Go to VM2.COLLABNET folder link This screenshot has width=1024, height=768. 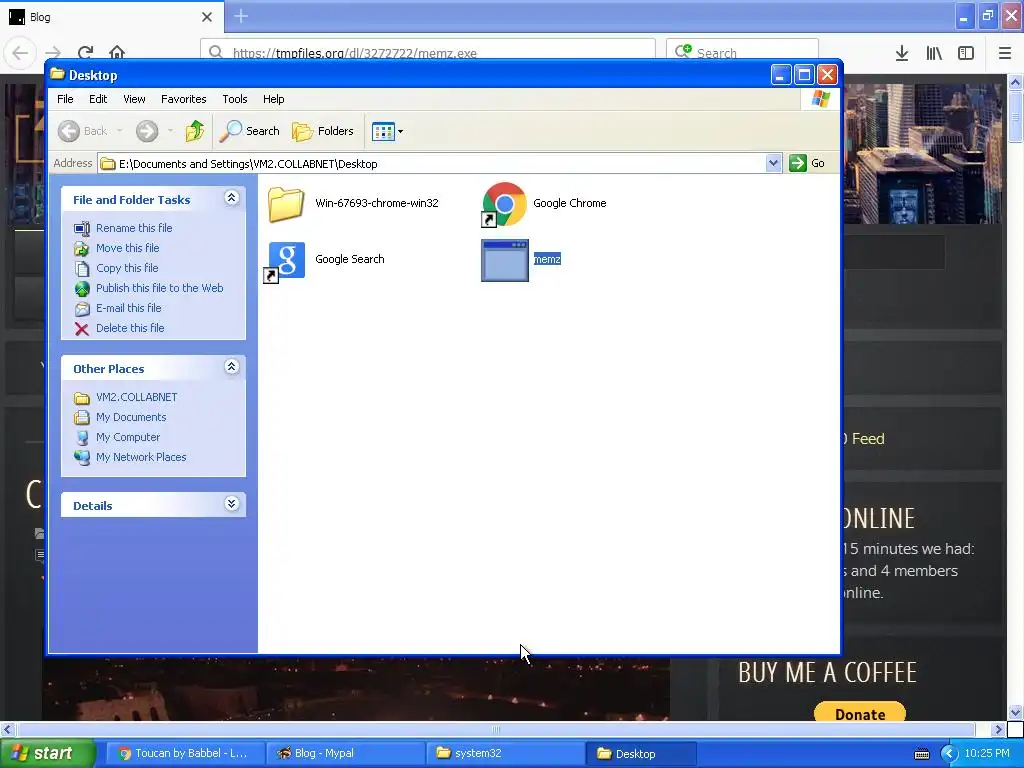(x=136, y=397)
